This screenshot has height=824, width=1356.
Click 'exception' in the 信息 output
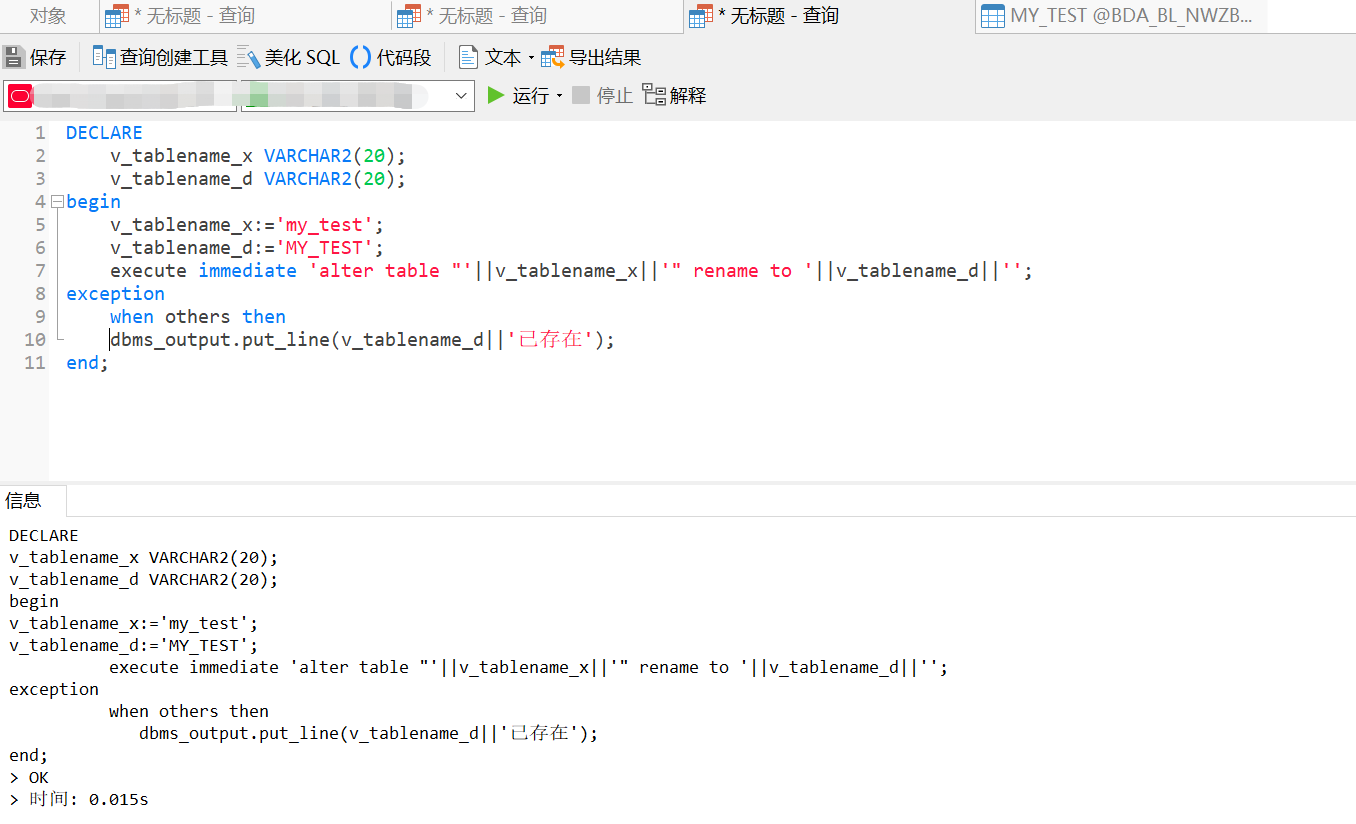pyautogui.click(x=54, y=690)
